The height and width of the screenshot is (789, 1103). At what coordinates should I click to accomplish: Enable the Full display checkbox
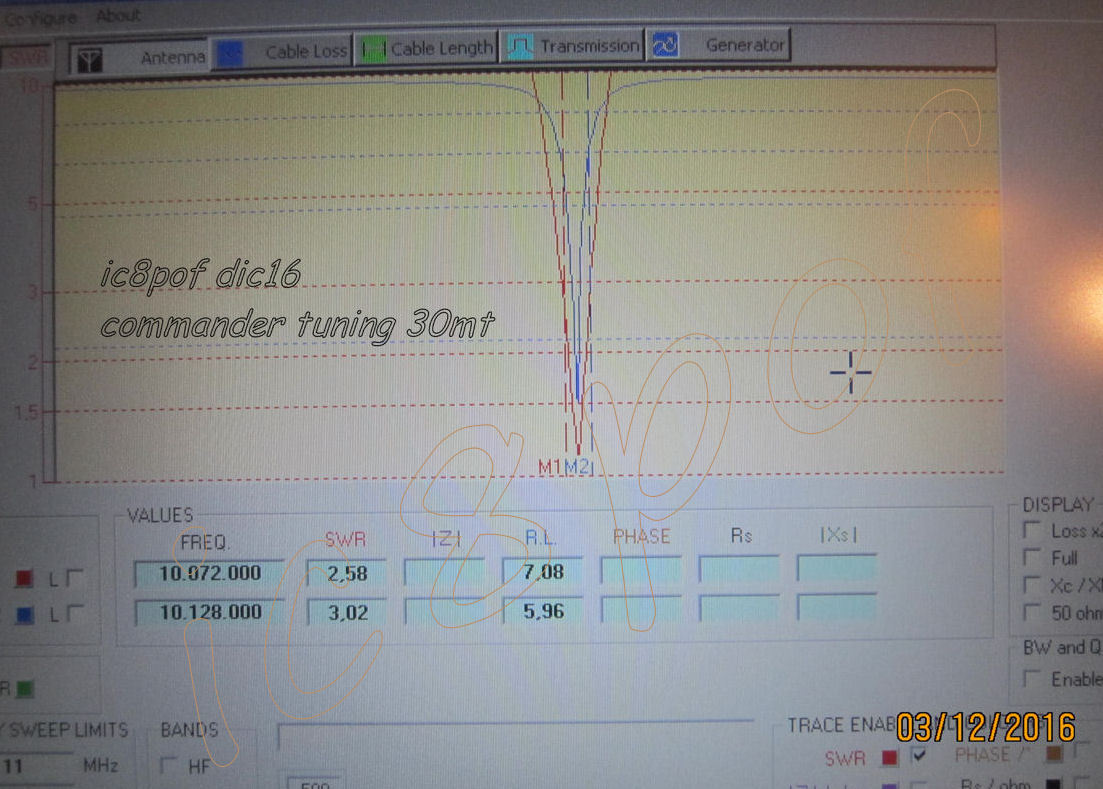[x=1032, y=558]
